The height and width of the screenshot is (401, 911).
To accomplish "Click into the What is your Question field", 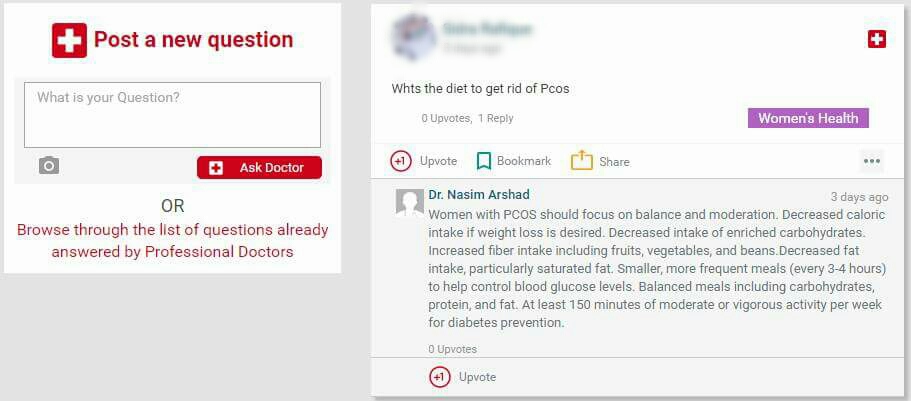I will (172, 114).
